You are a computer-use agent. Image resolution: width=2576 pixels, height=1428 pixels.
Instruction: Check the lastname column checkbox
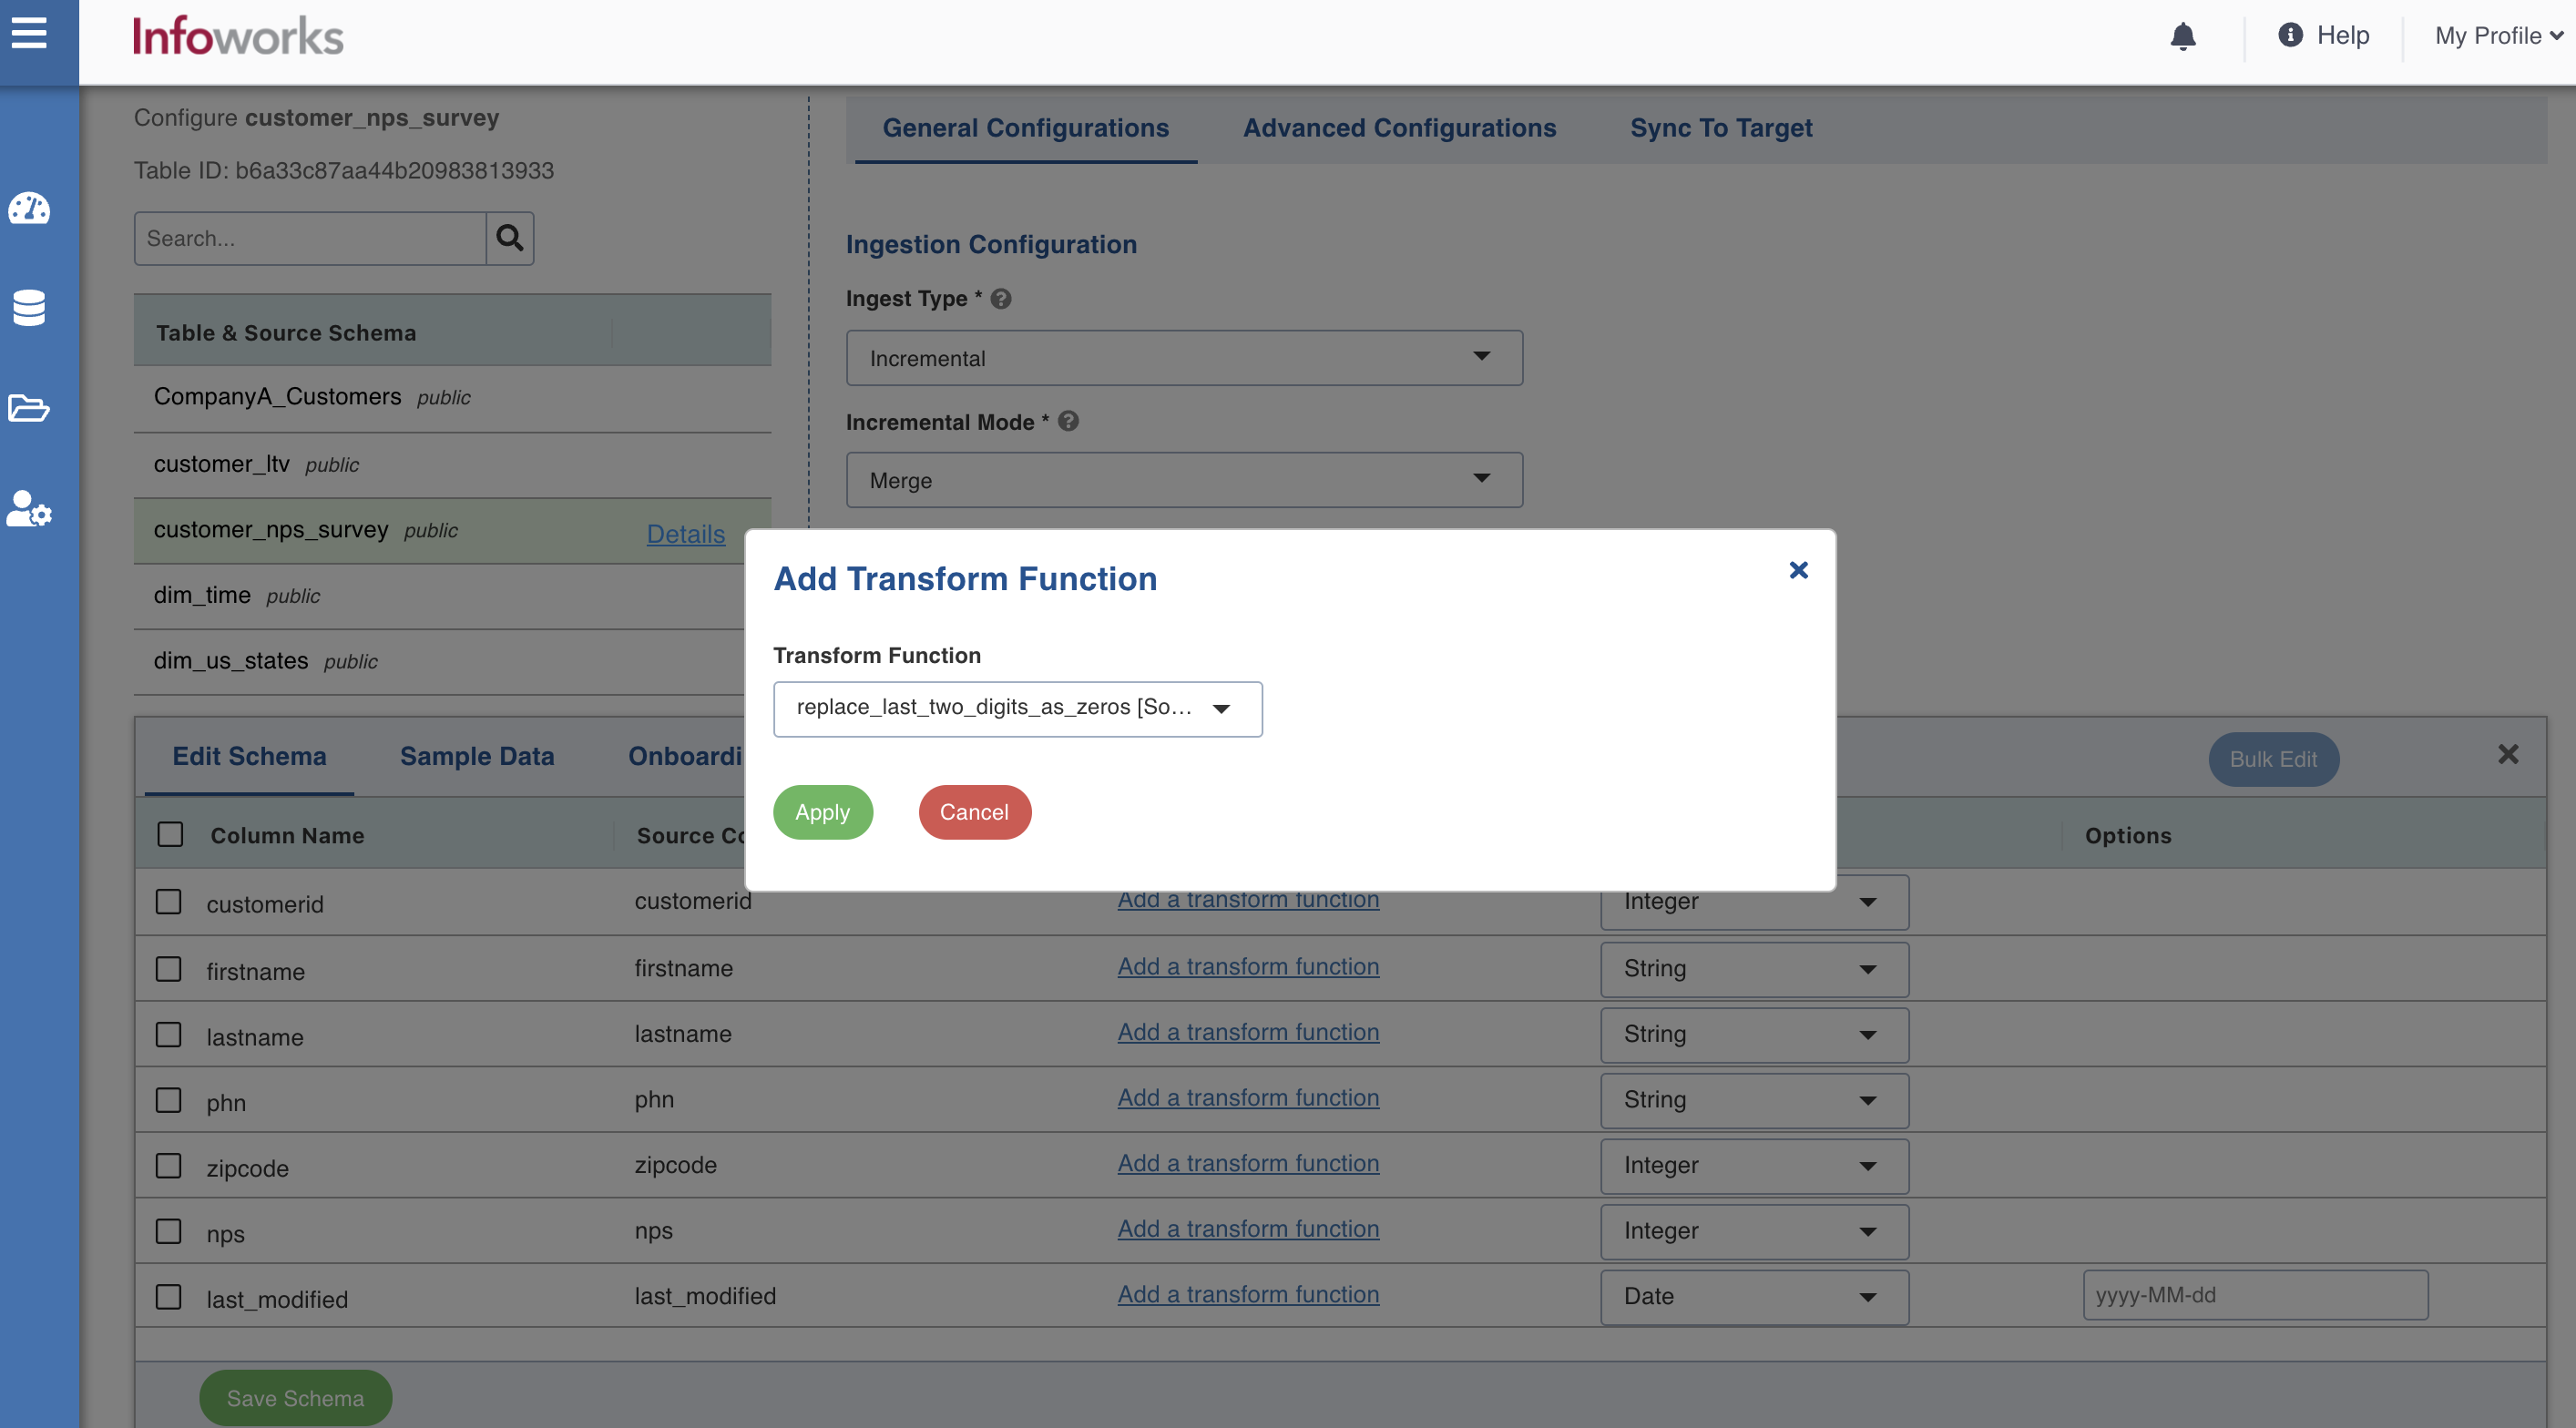169,1035
